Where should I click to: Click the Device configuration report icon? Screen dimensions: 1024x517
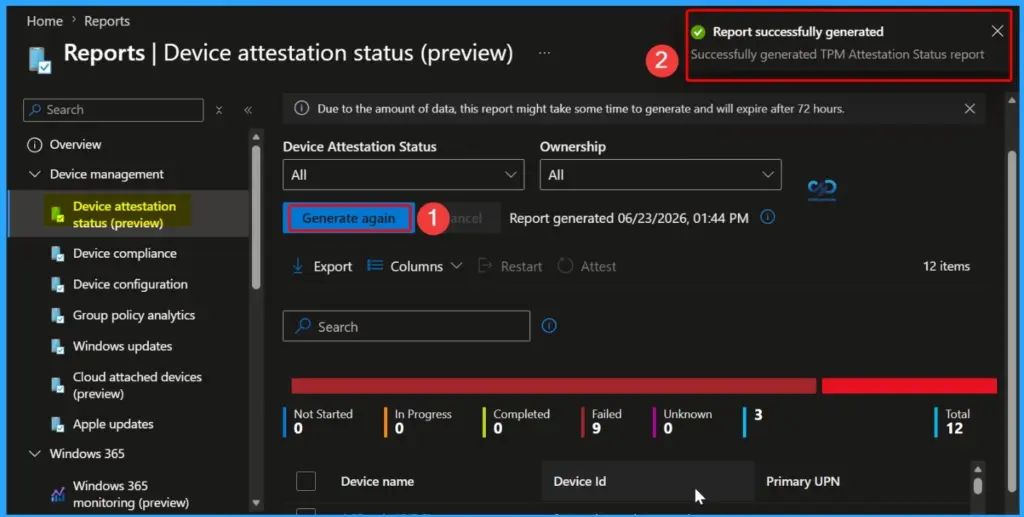tap(57, 285)
